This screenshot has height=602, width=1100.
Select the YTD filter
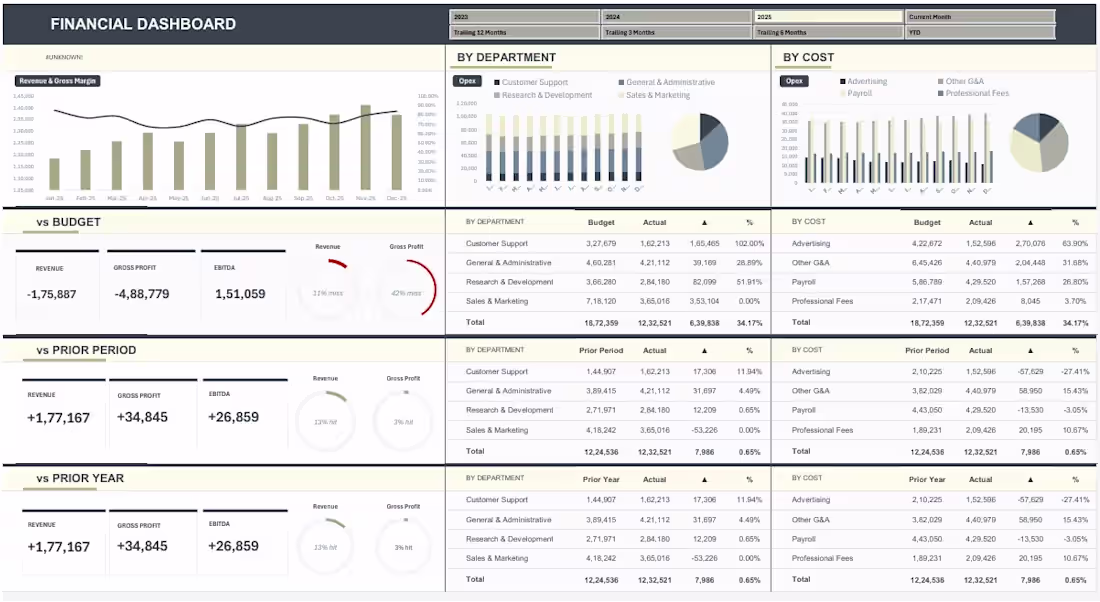(x=980, y=31)
